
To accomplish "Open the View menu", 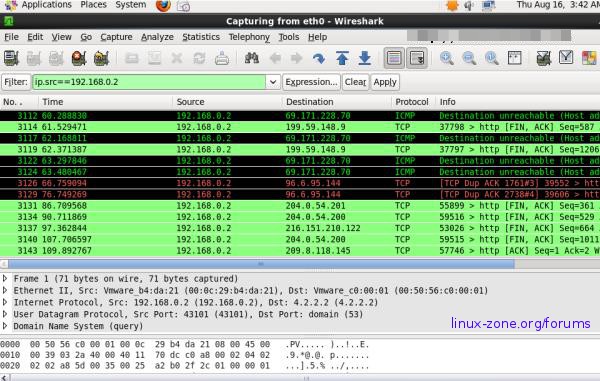I will click(62, 37).
